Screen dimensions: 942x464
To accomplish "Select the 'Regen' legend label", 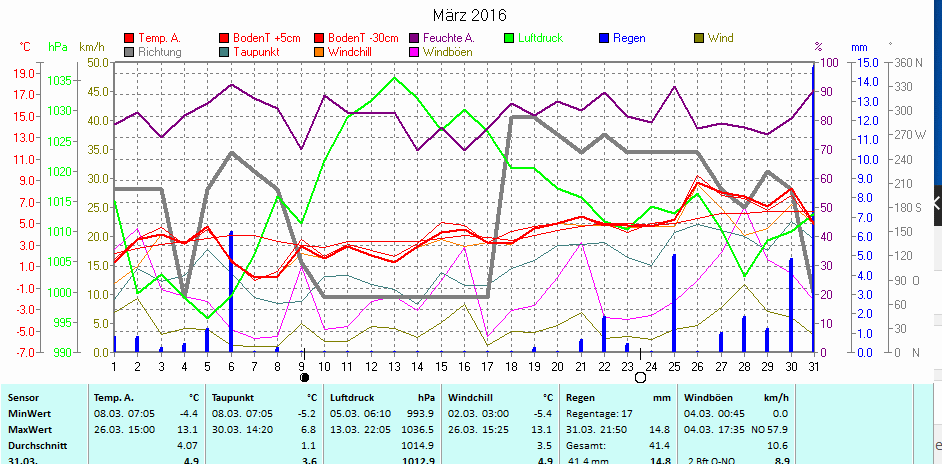I will 629,38.
